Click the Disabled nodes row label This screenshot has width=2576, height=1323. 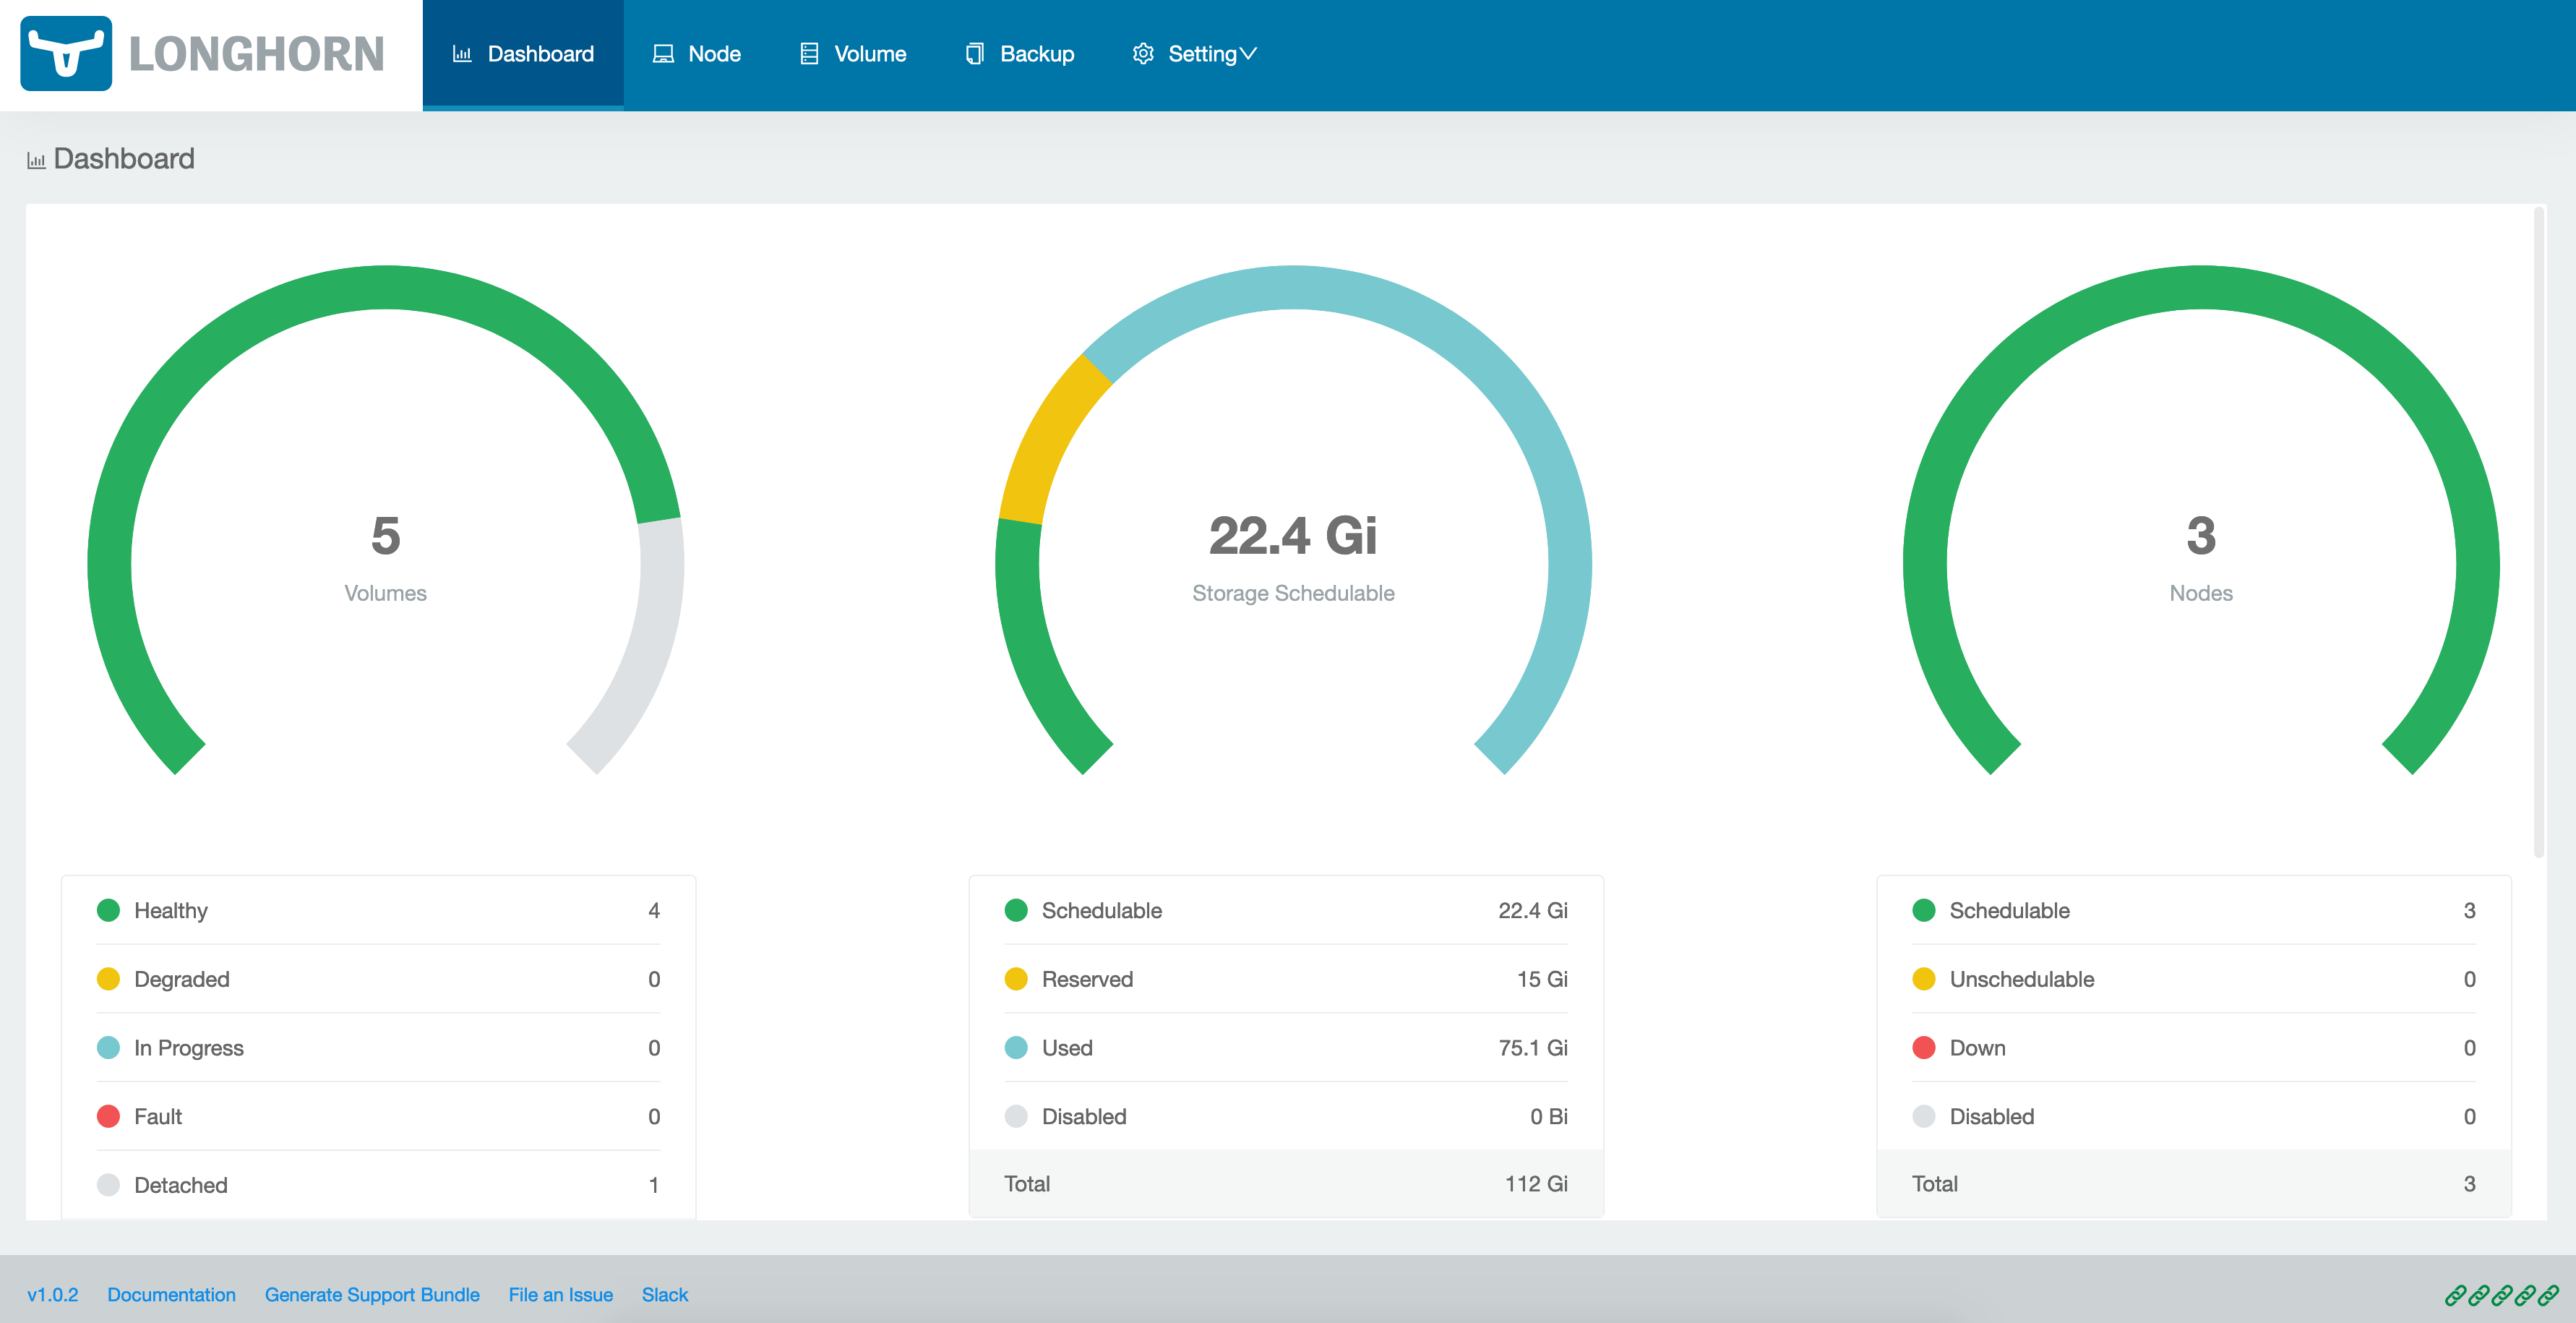(x=1991, y=1116)
